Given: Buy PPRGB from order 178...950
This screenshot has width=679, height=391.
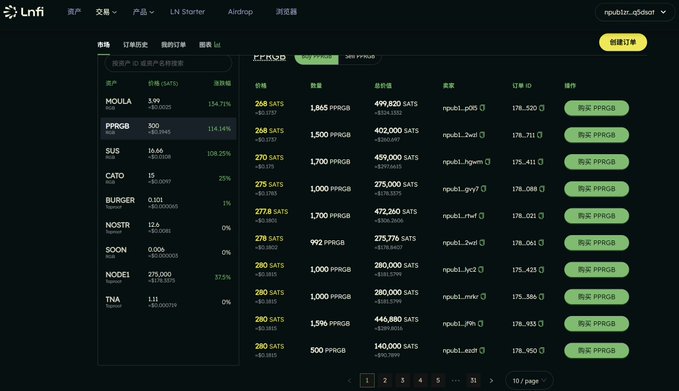Looking at the screenshot, I should coord(596,350).
